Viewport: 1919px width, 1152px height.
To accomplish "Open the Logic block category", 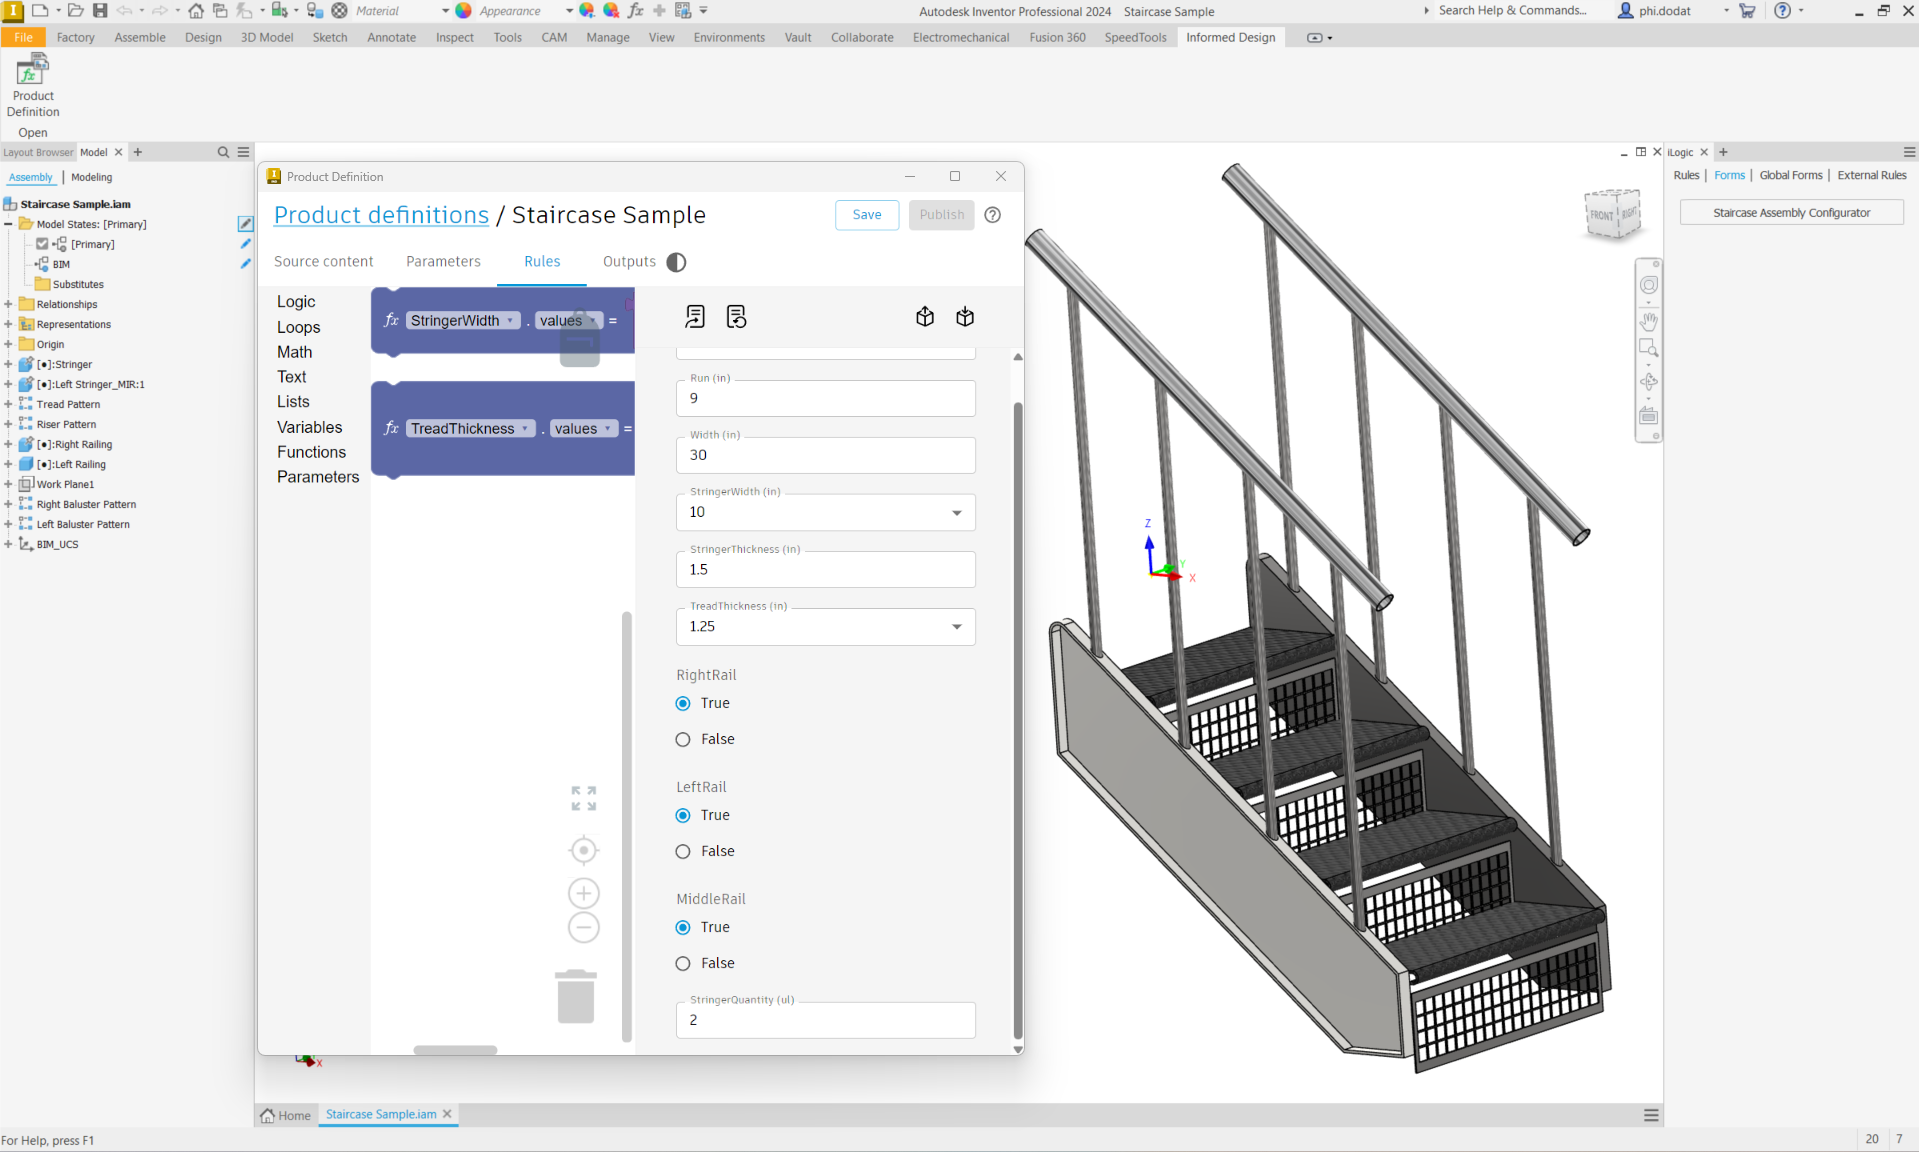I will [x=296, y=301].
